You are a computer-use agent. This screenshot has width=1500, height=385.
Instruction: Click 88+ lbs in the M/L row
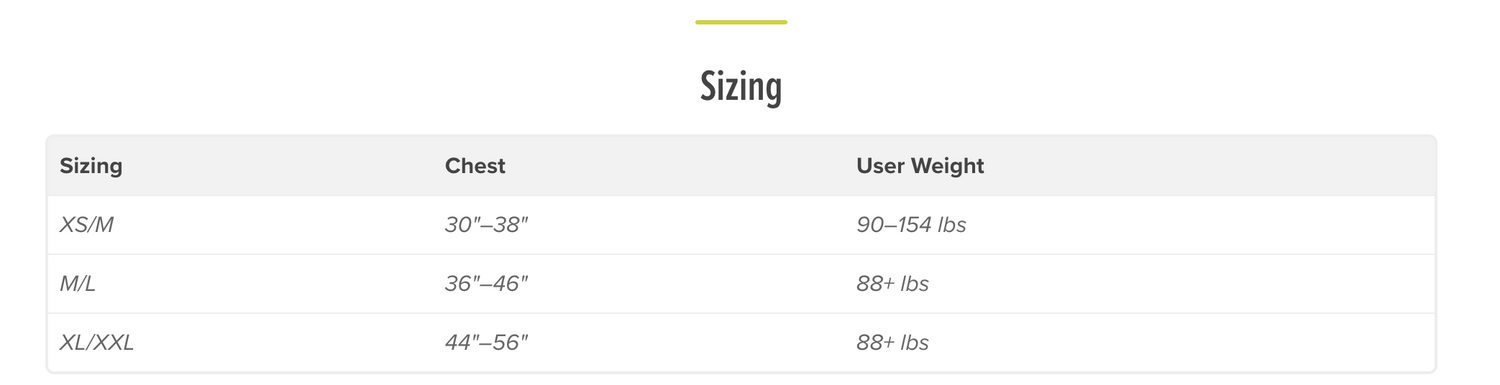coord(893,284)
